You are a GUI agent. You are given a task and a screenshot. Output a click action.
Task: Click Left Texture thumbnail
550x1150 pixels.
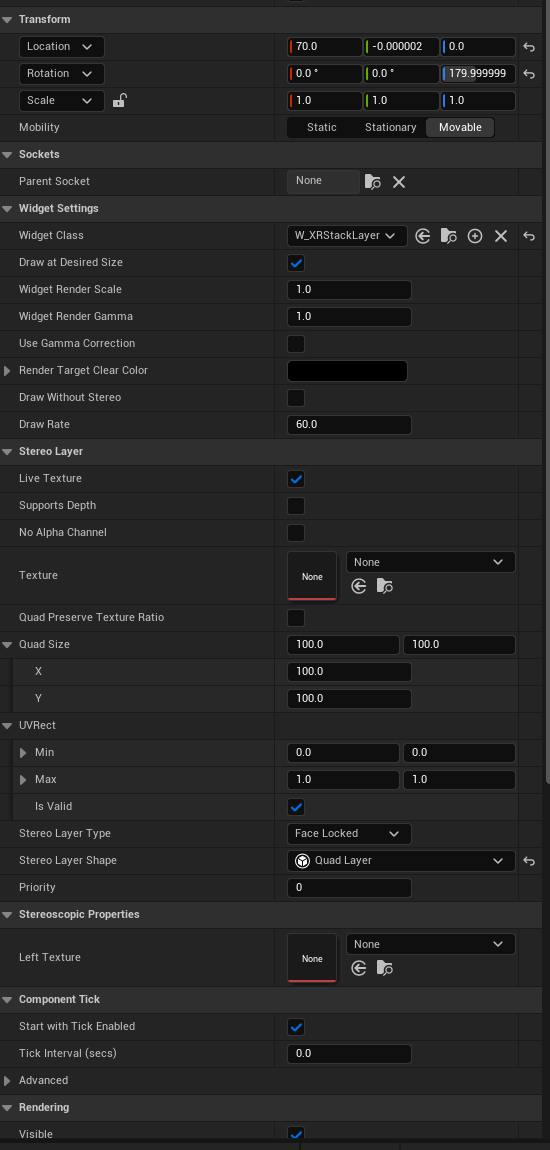click(312, 958)
